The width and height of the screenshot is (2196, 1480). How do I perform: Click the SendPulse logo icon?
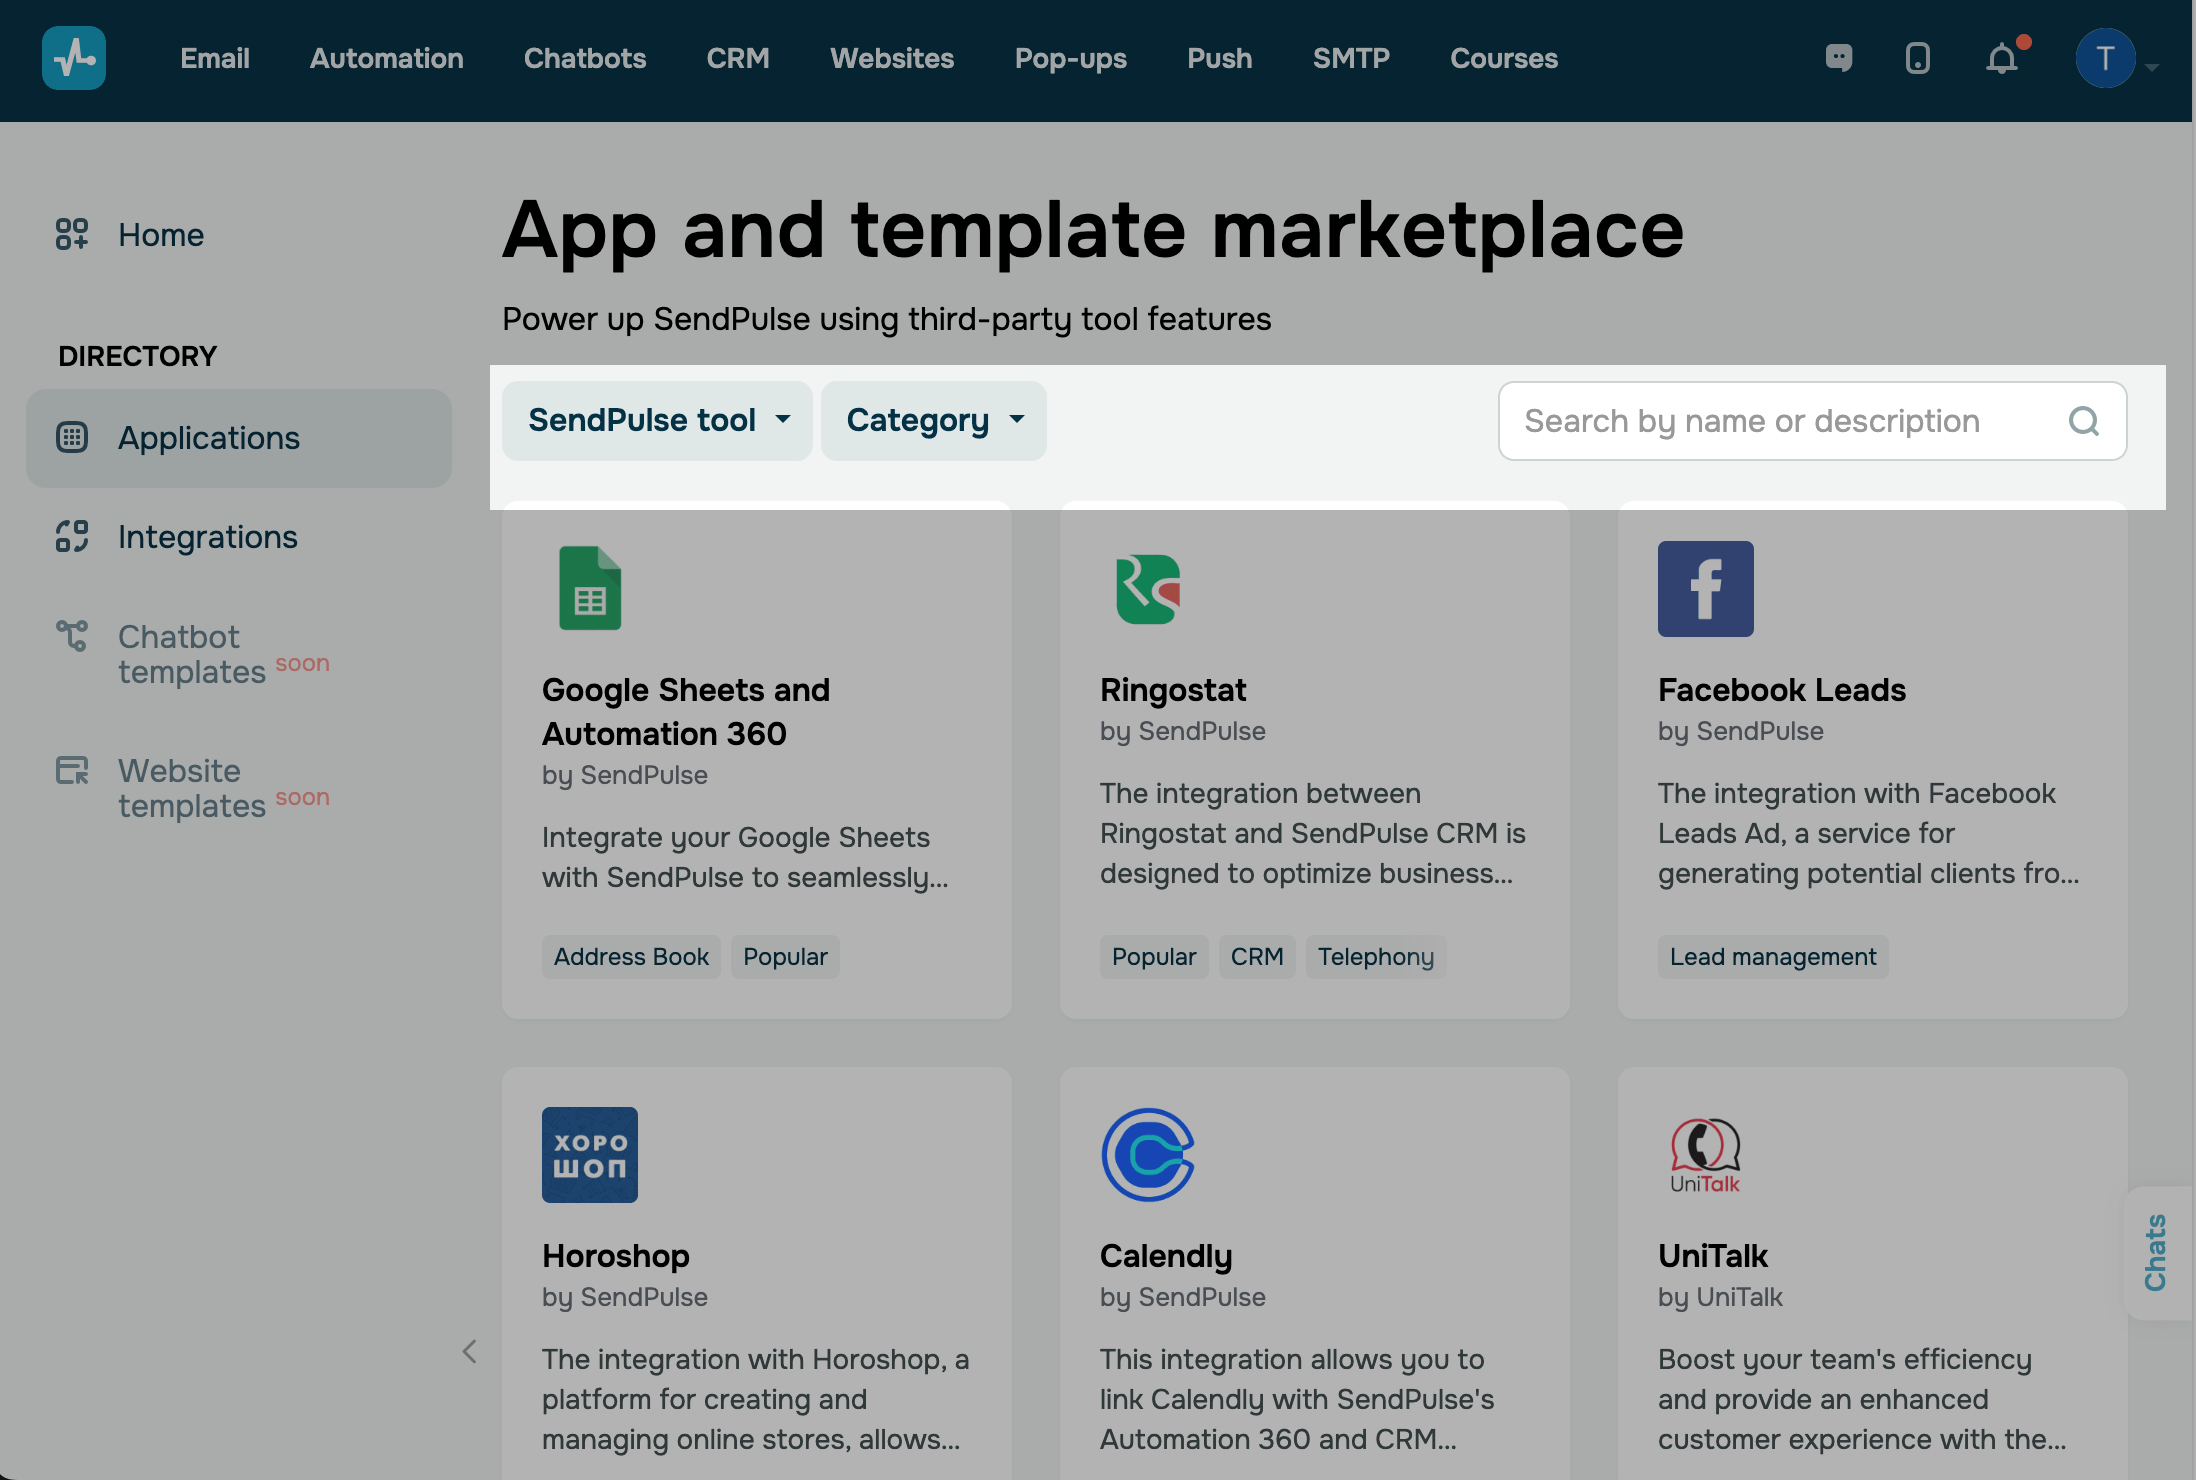[x=74, y=58]
